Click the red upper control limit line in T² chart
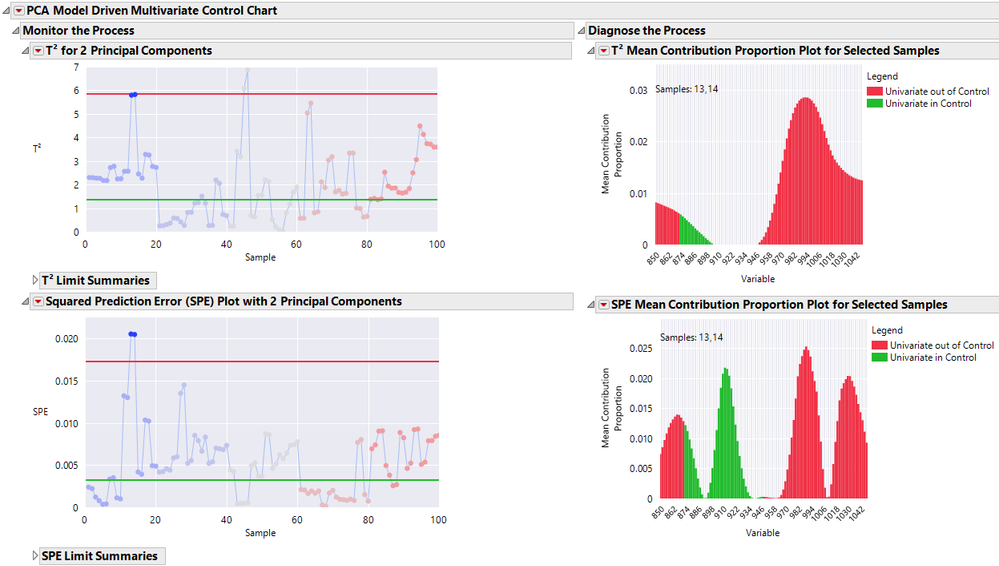 262,94
